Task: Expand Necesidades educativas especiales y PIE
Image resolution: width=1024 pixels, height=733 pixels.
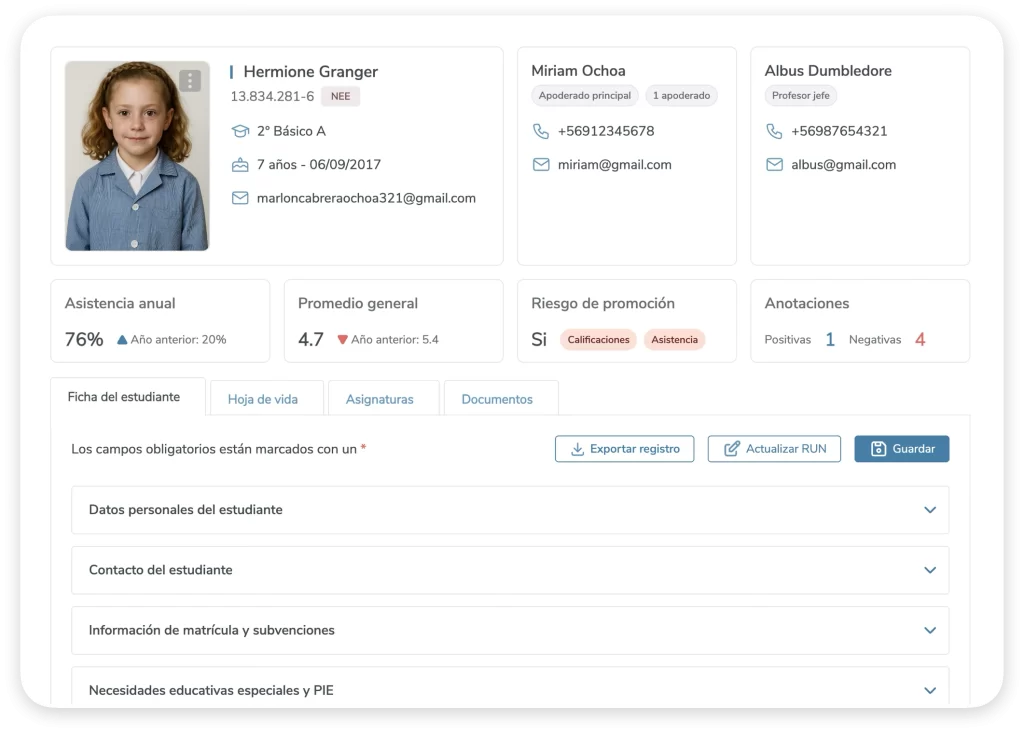Action: click(929, 690)
